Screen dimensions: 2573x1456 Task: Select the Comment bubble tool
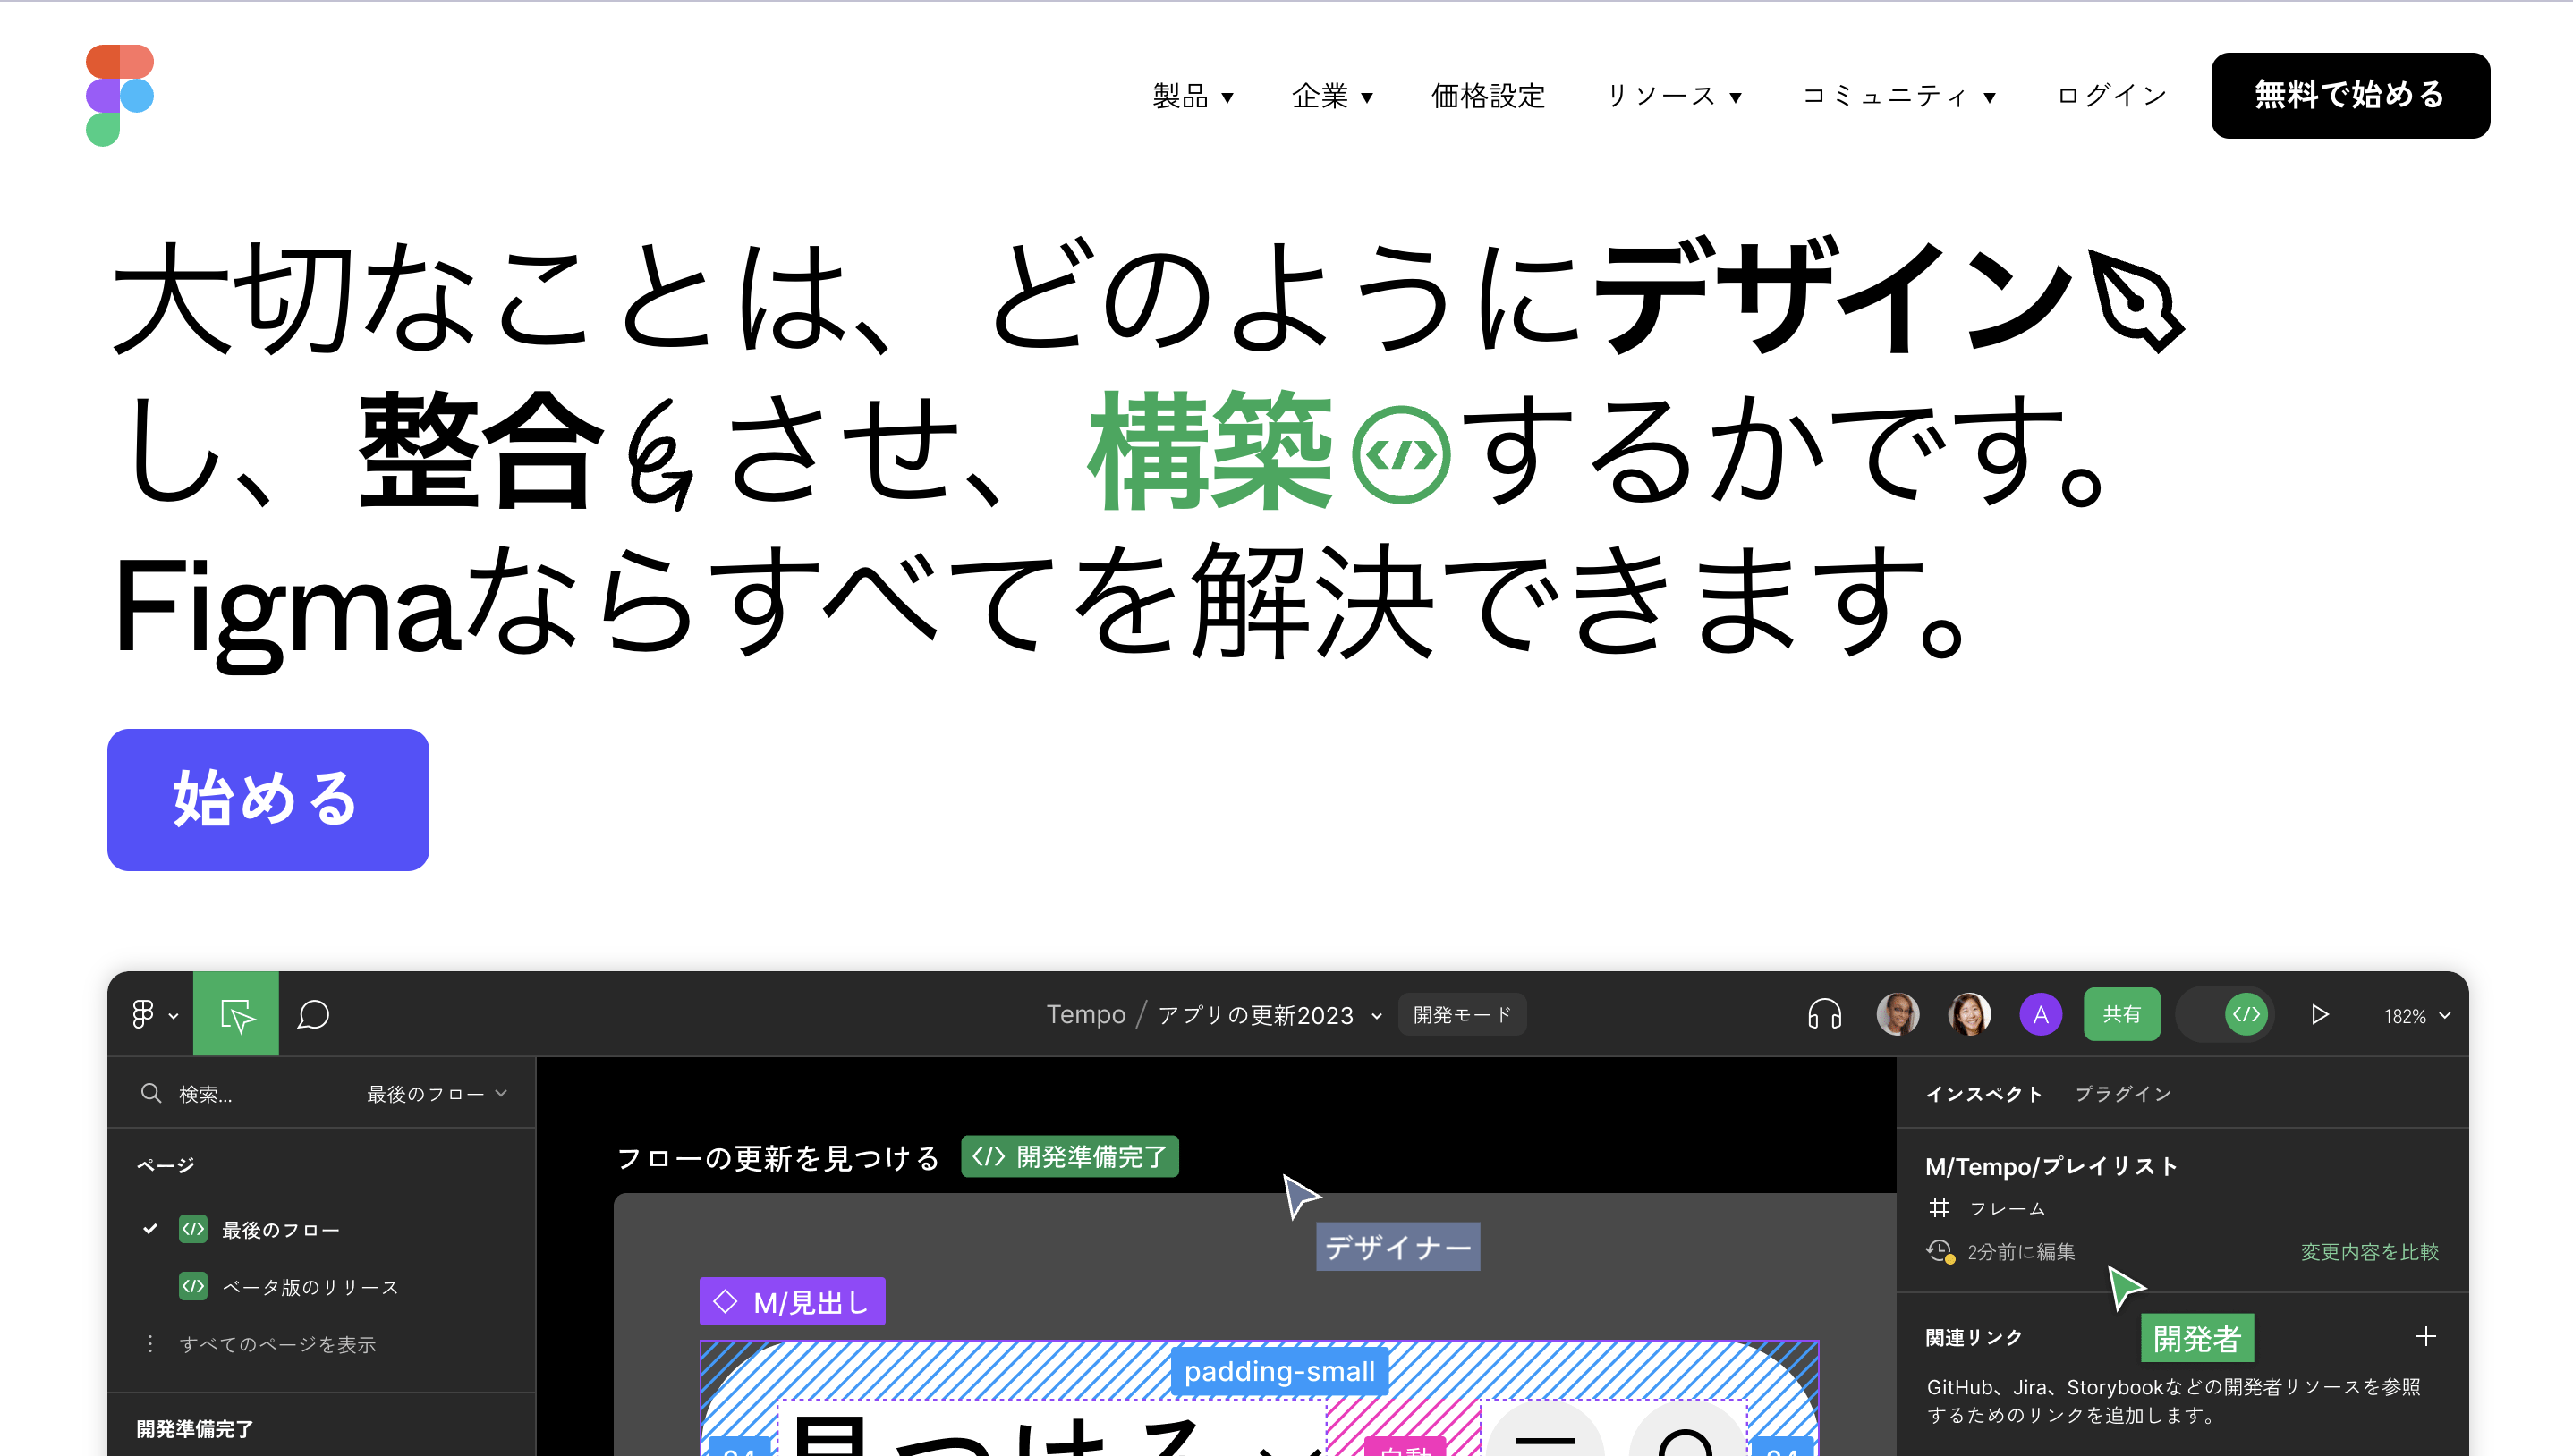pyautogui.click(x=313, y=1015)
